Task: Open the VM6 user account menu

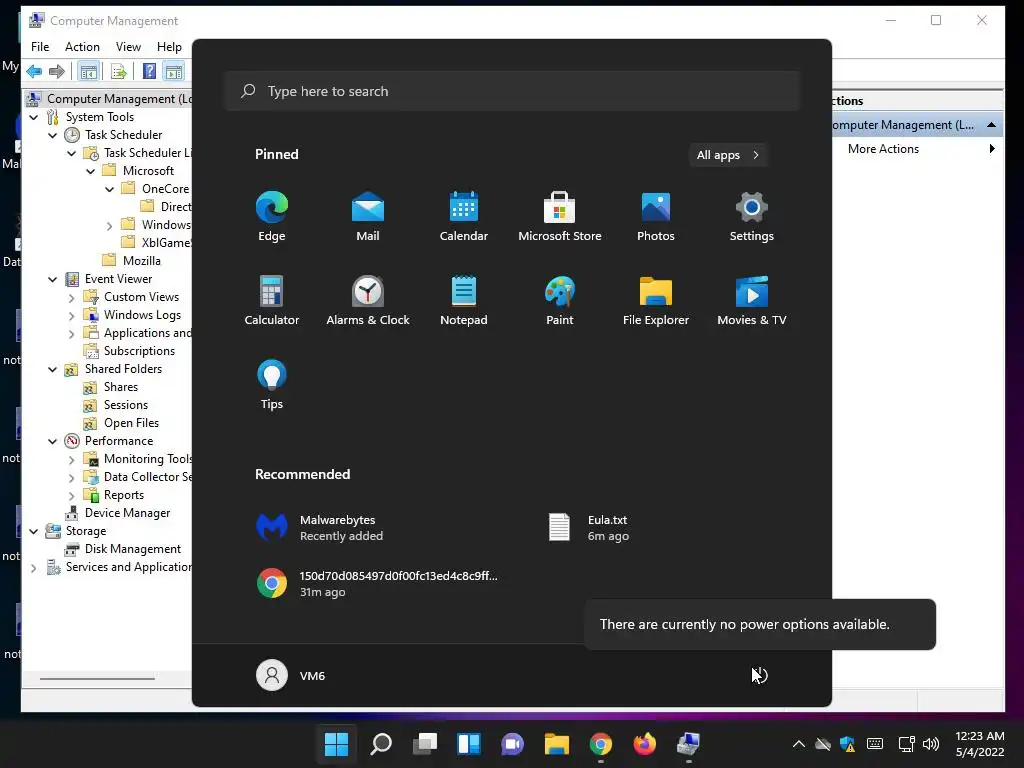Action: 291,675
